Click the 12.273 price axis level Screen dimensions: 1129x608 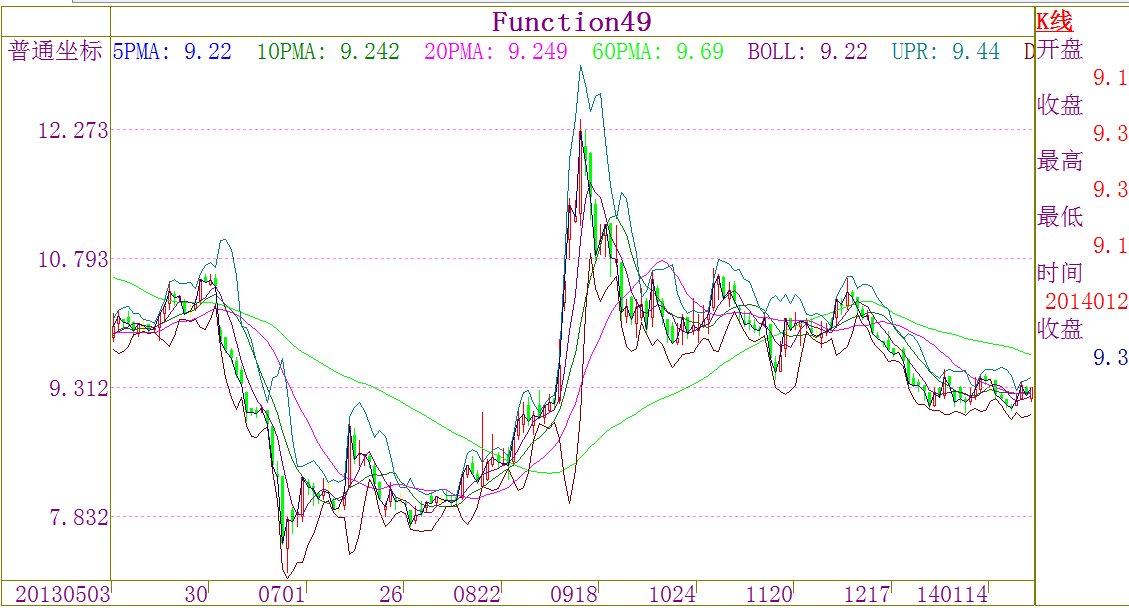click(72, 130)
